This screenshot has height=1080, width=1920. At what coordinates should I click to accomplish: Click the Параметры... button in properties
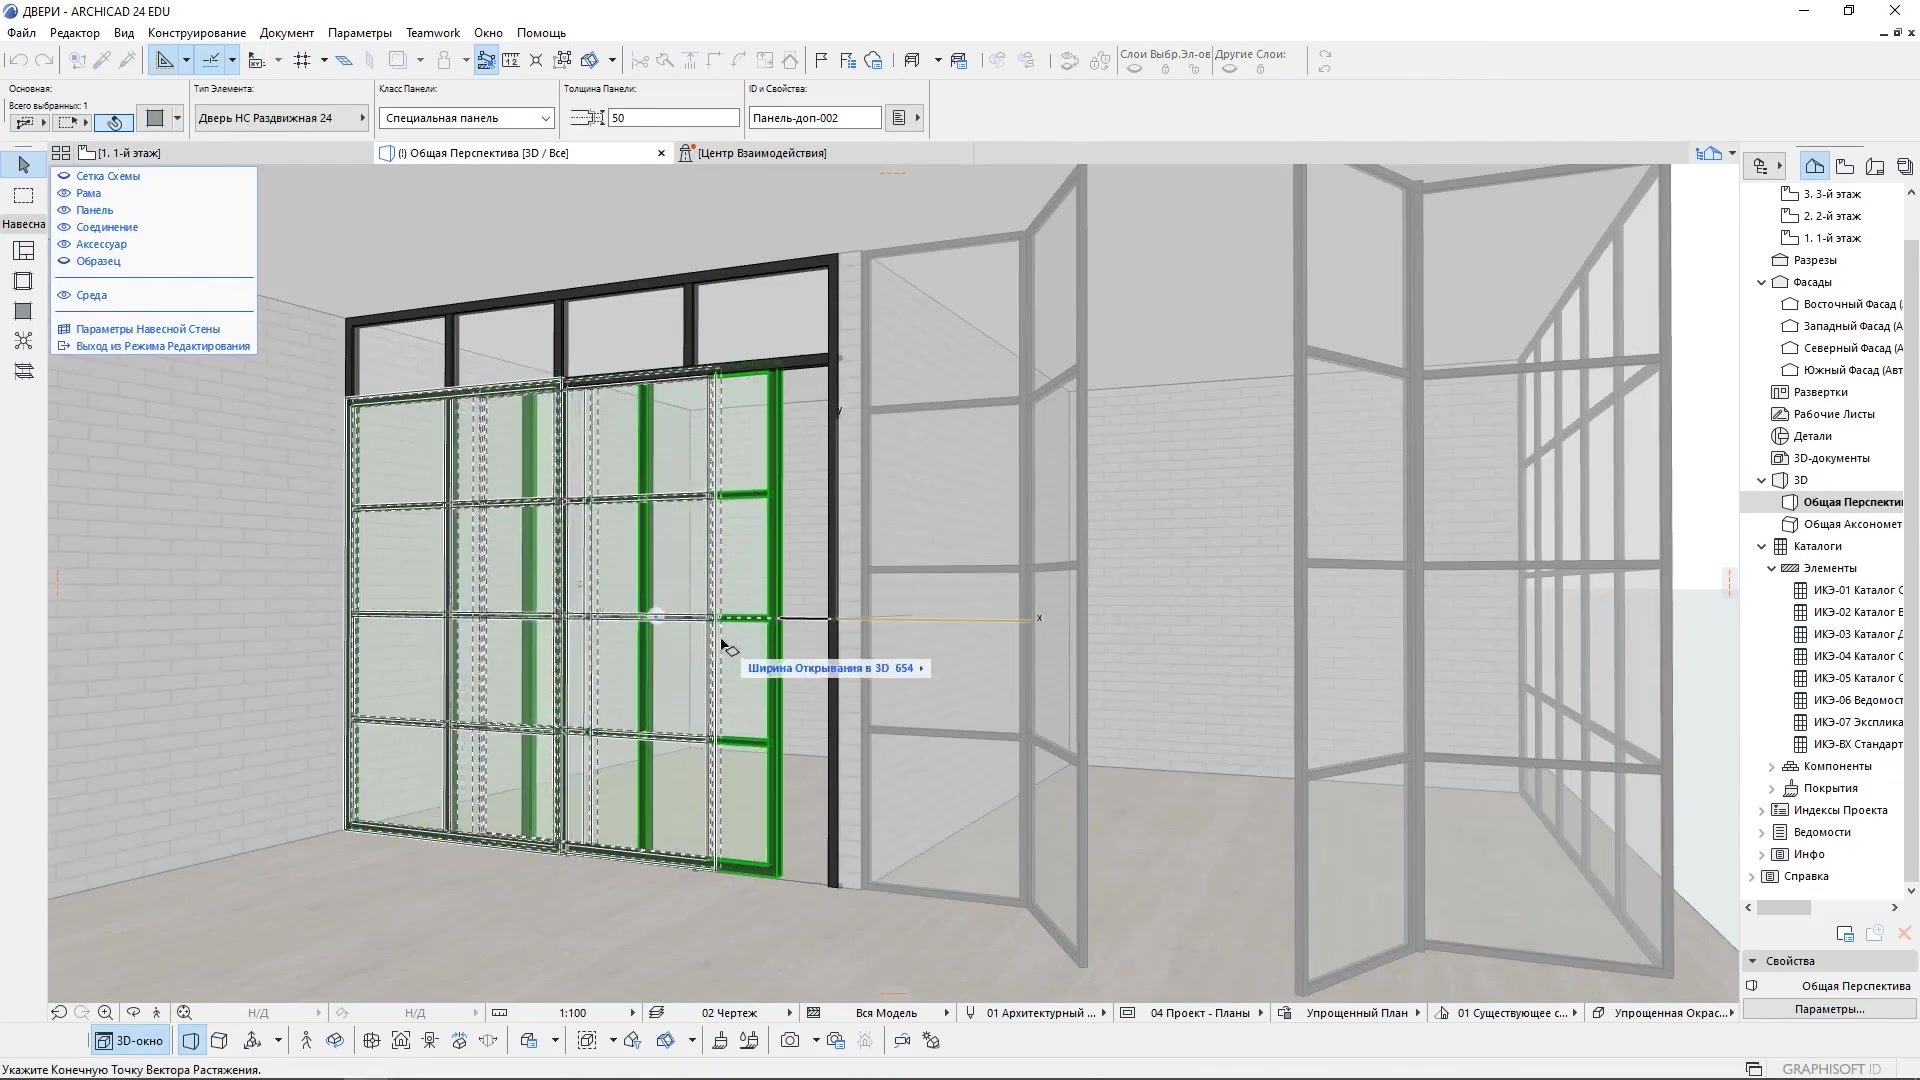pyautogui.click(x=1829, y=1009)
